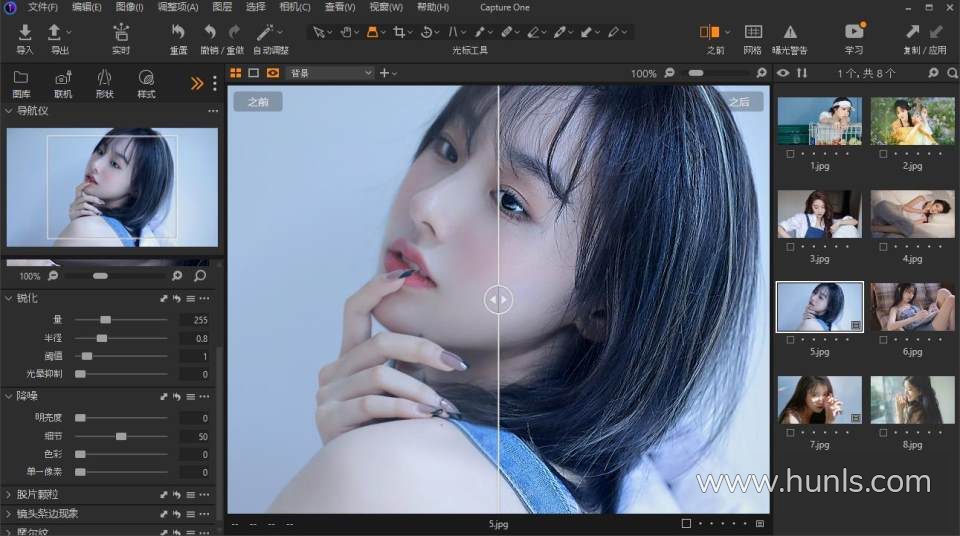Toggle the Before (之前) comparison icon
The height and width of the screenshot is (536, 960).
[710, 32]
